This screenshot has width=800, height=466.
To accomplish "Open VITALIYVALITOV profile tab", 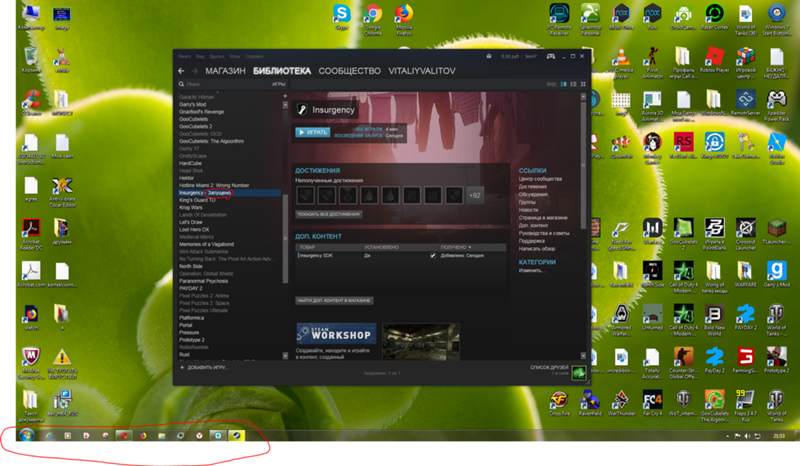I will [422, 71].
